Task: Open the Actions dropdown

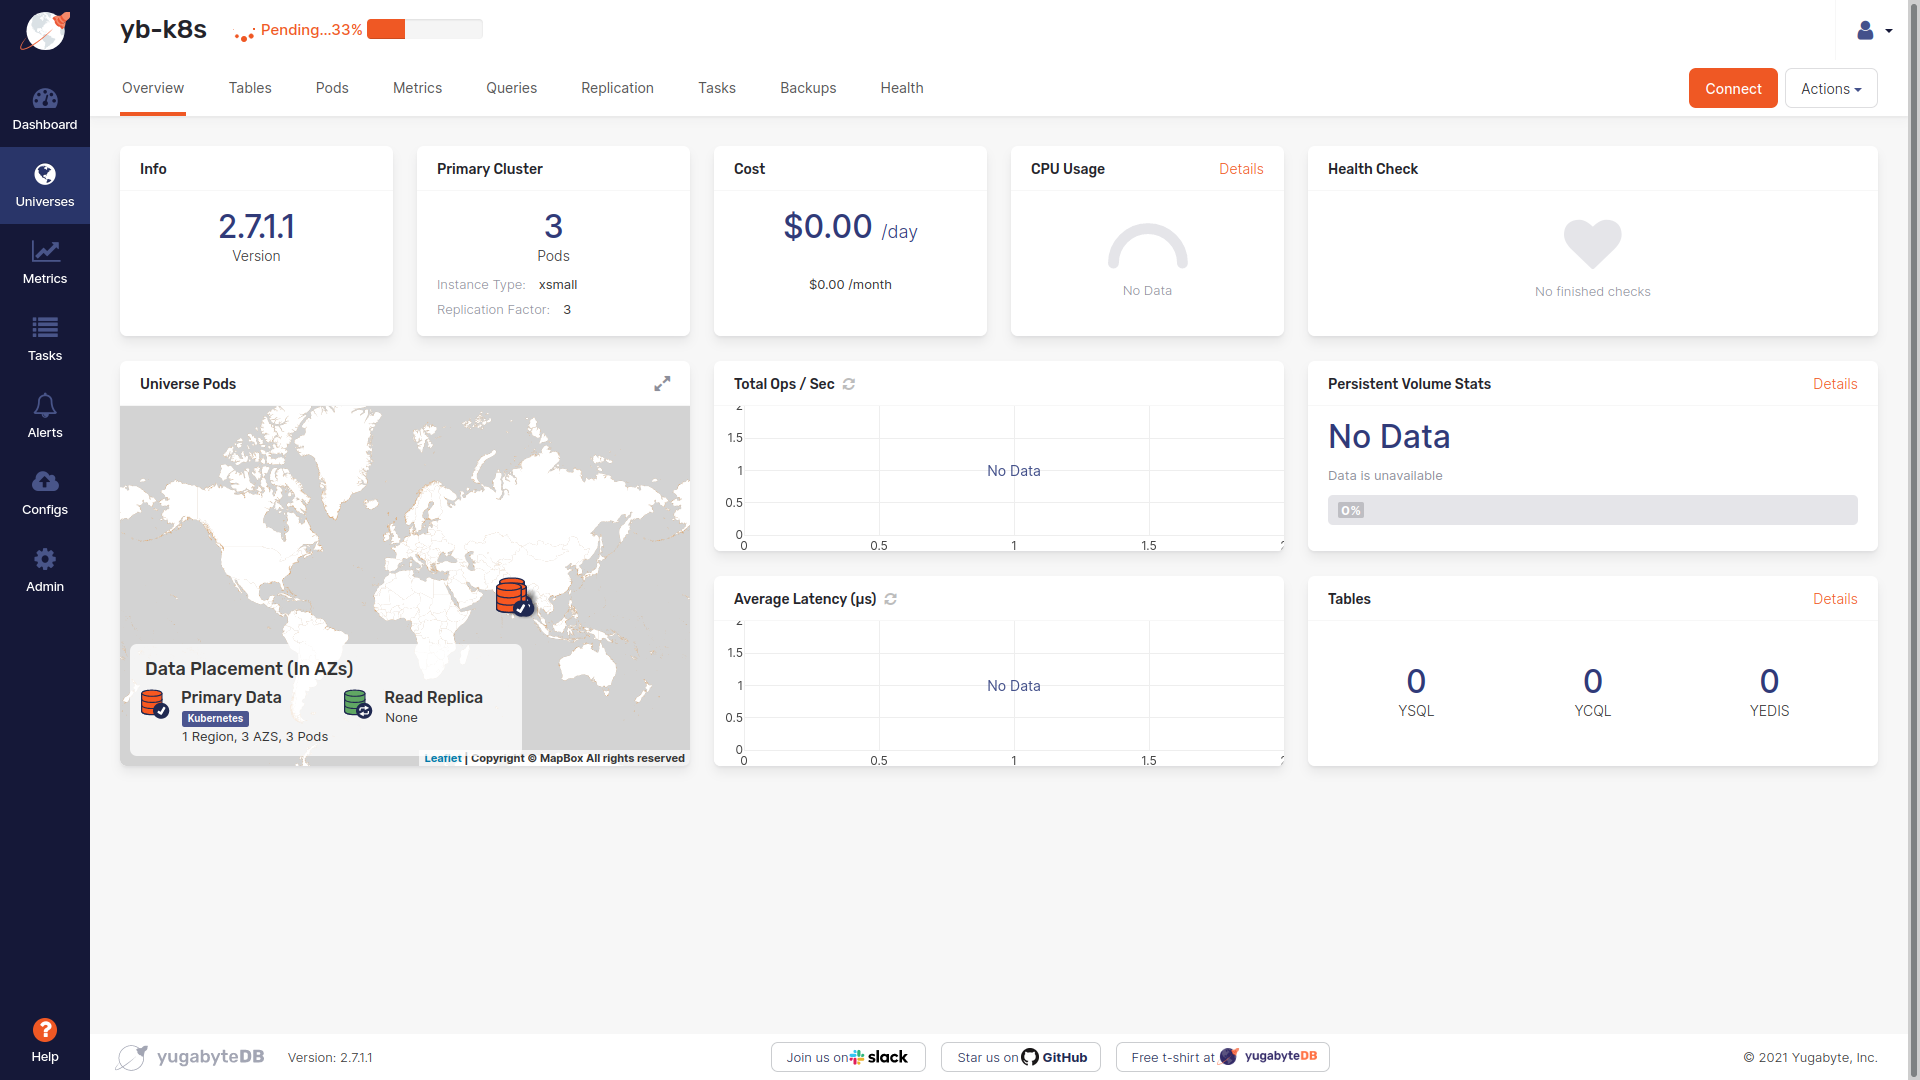Action: (x=1830, y=89)
